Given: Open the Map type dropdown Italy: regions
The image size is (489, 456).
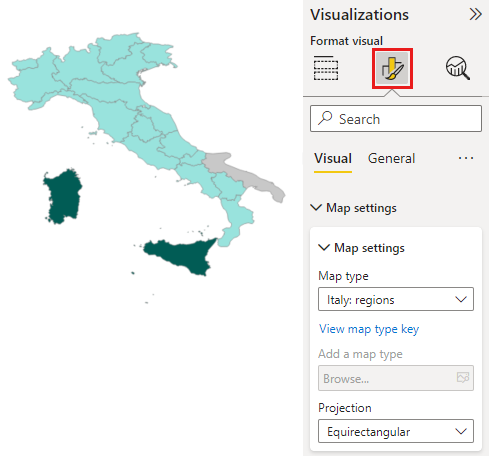Looking at the screenshot, I should click(x=396, y=299).
